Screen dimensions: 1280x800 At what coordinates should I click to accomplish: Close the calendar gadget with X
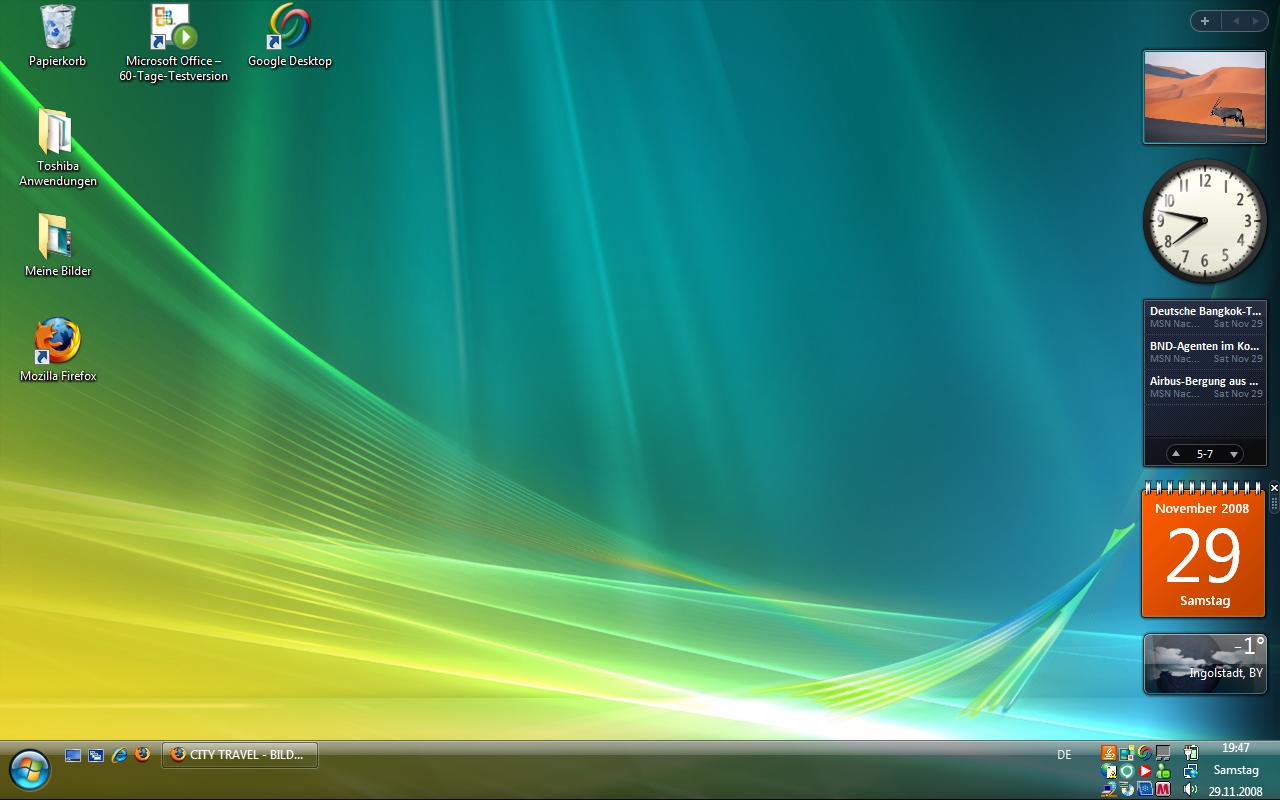tap(1274, 488)
